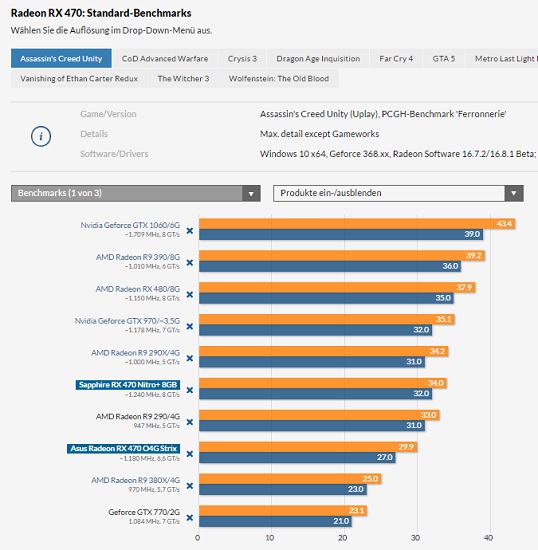The height and width of the screenshot is (550, 538).
Task: Switch to the GTA 5 tab
Action: [444, 59]
